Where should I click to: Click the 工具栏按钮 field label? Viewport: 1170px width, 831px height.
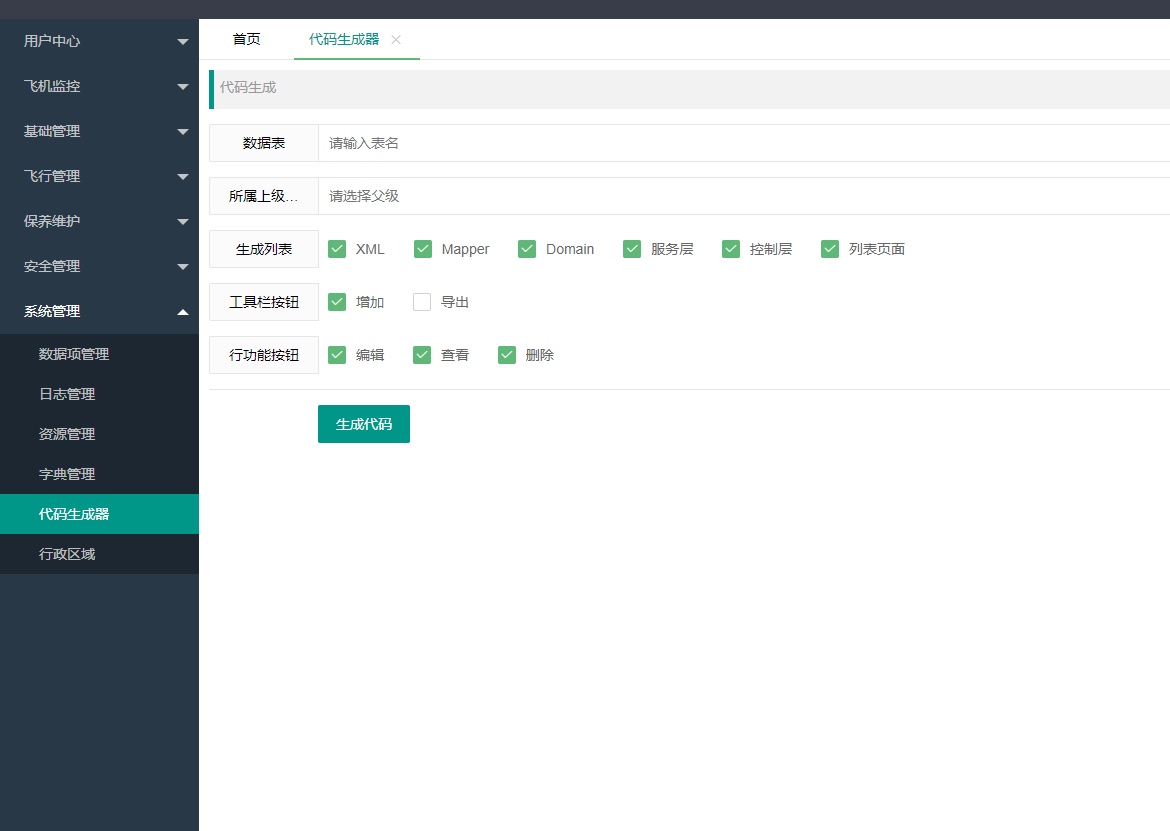click(264, 302)
